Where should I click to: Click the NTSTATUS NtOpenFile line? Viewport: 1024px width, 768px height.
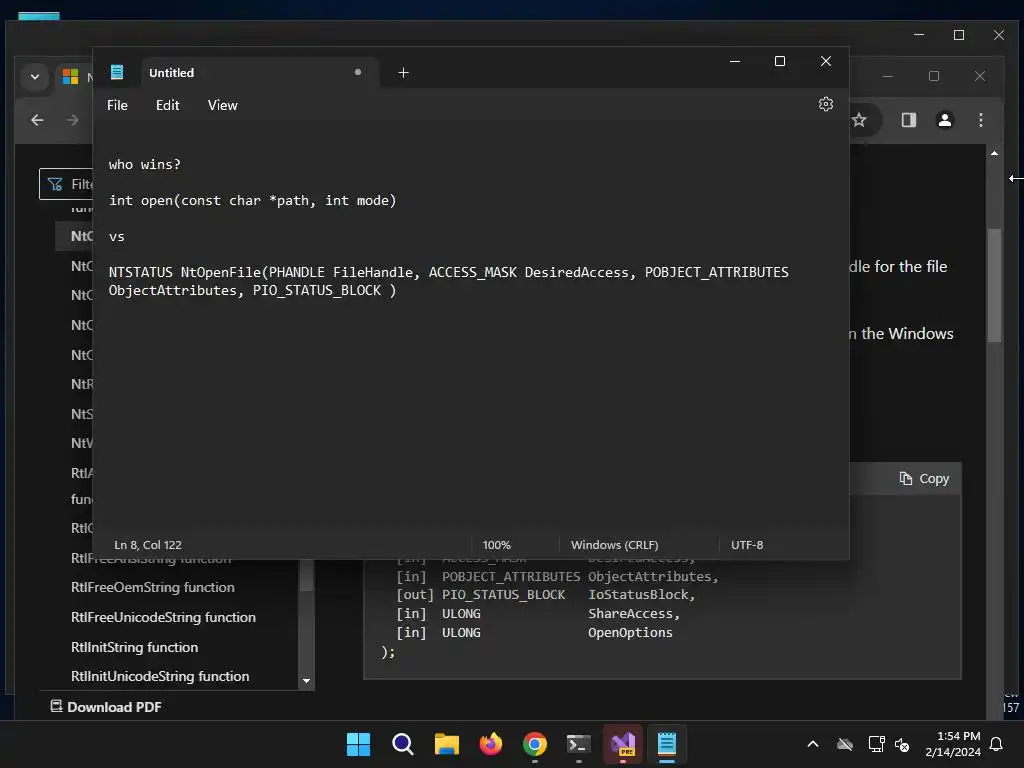click(x=449, y=281)
